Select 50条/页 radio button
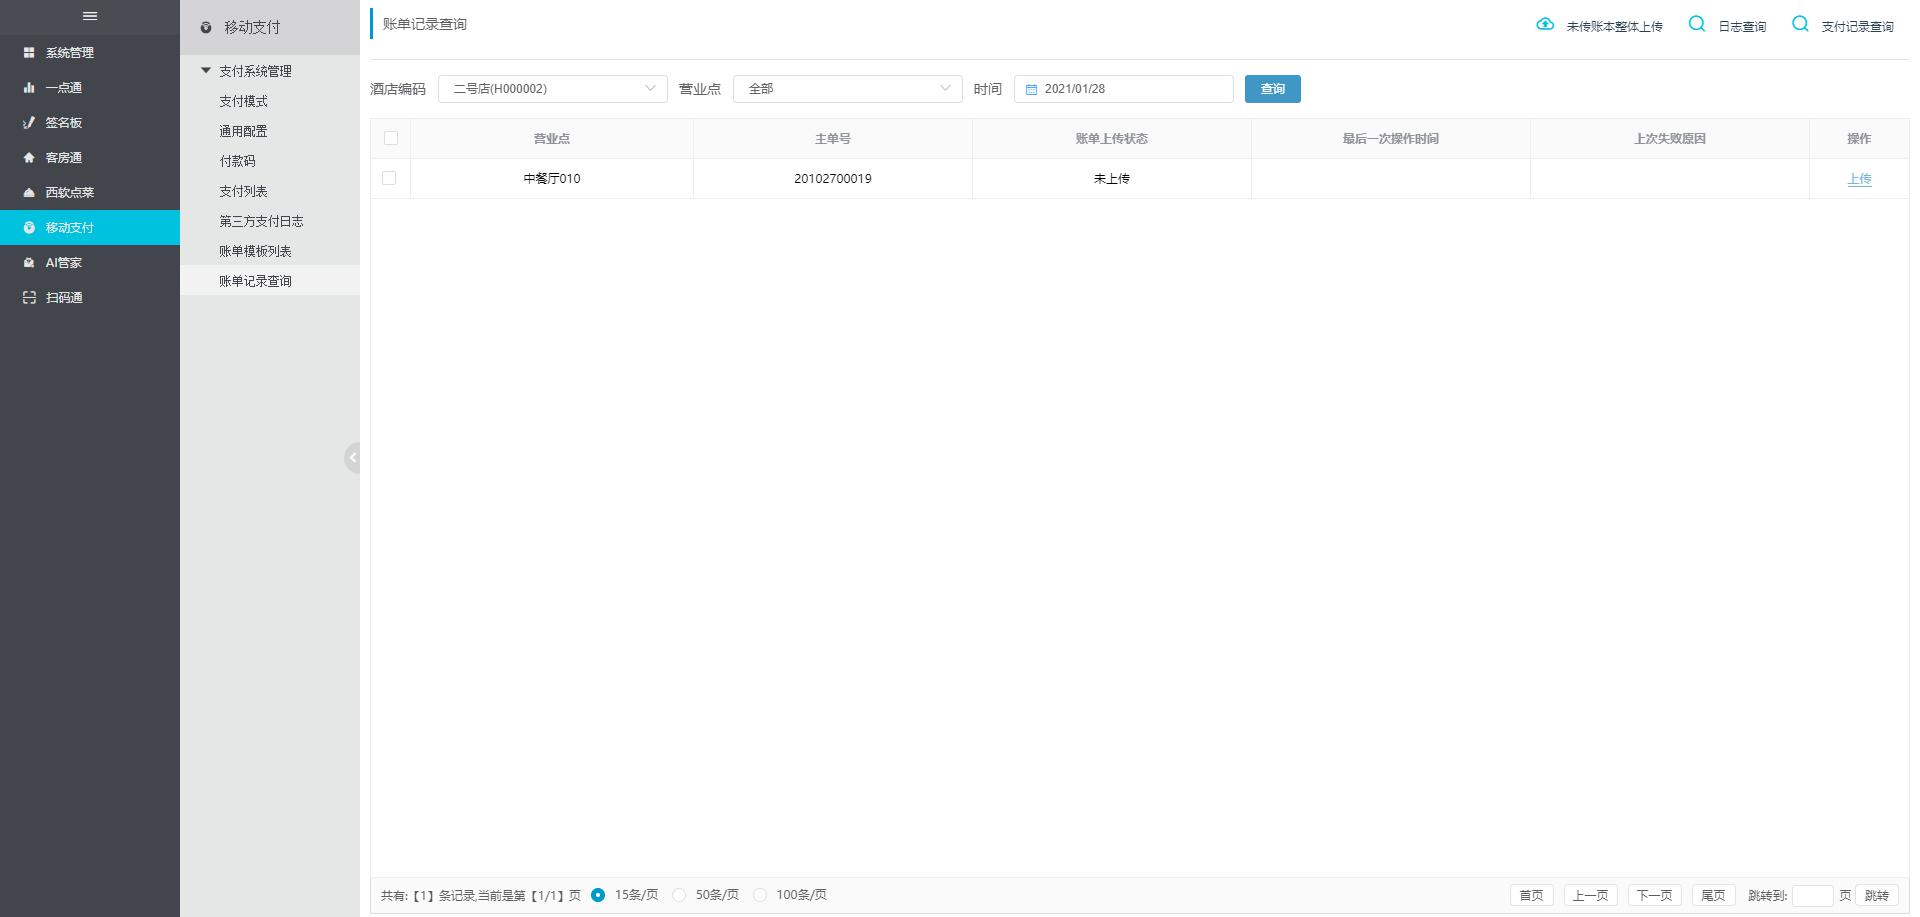 (x=679, y=895)
